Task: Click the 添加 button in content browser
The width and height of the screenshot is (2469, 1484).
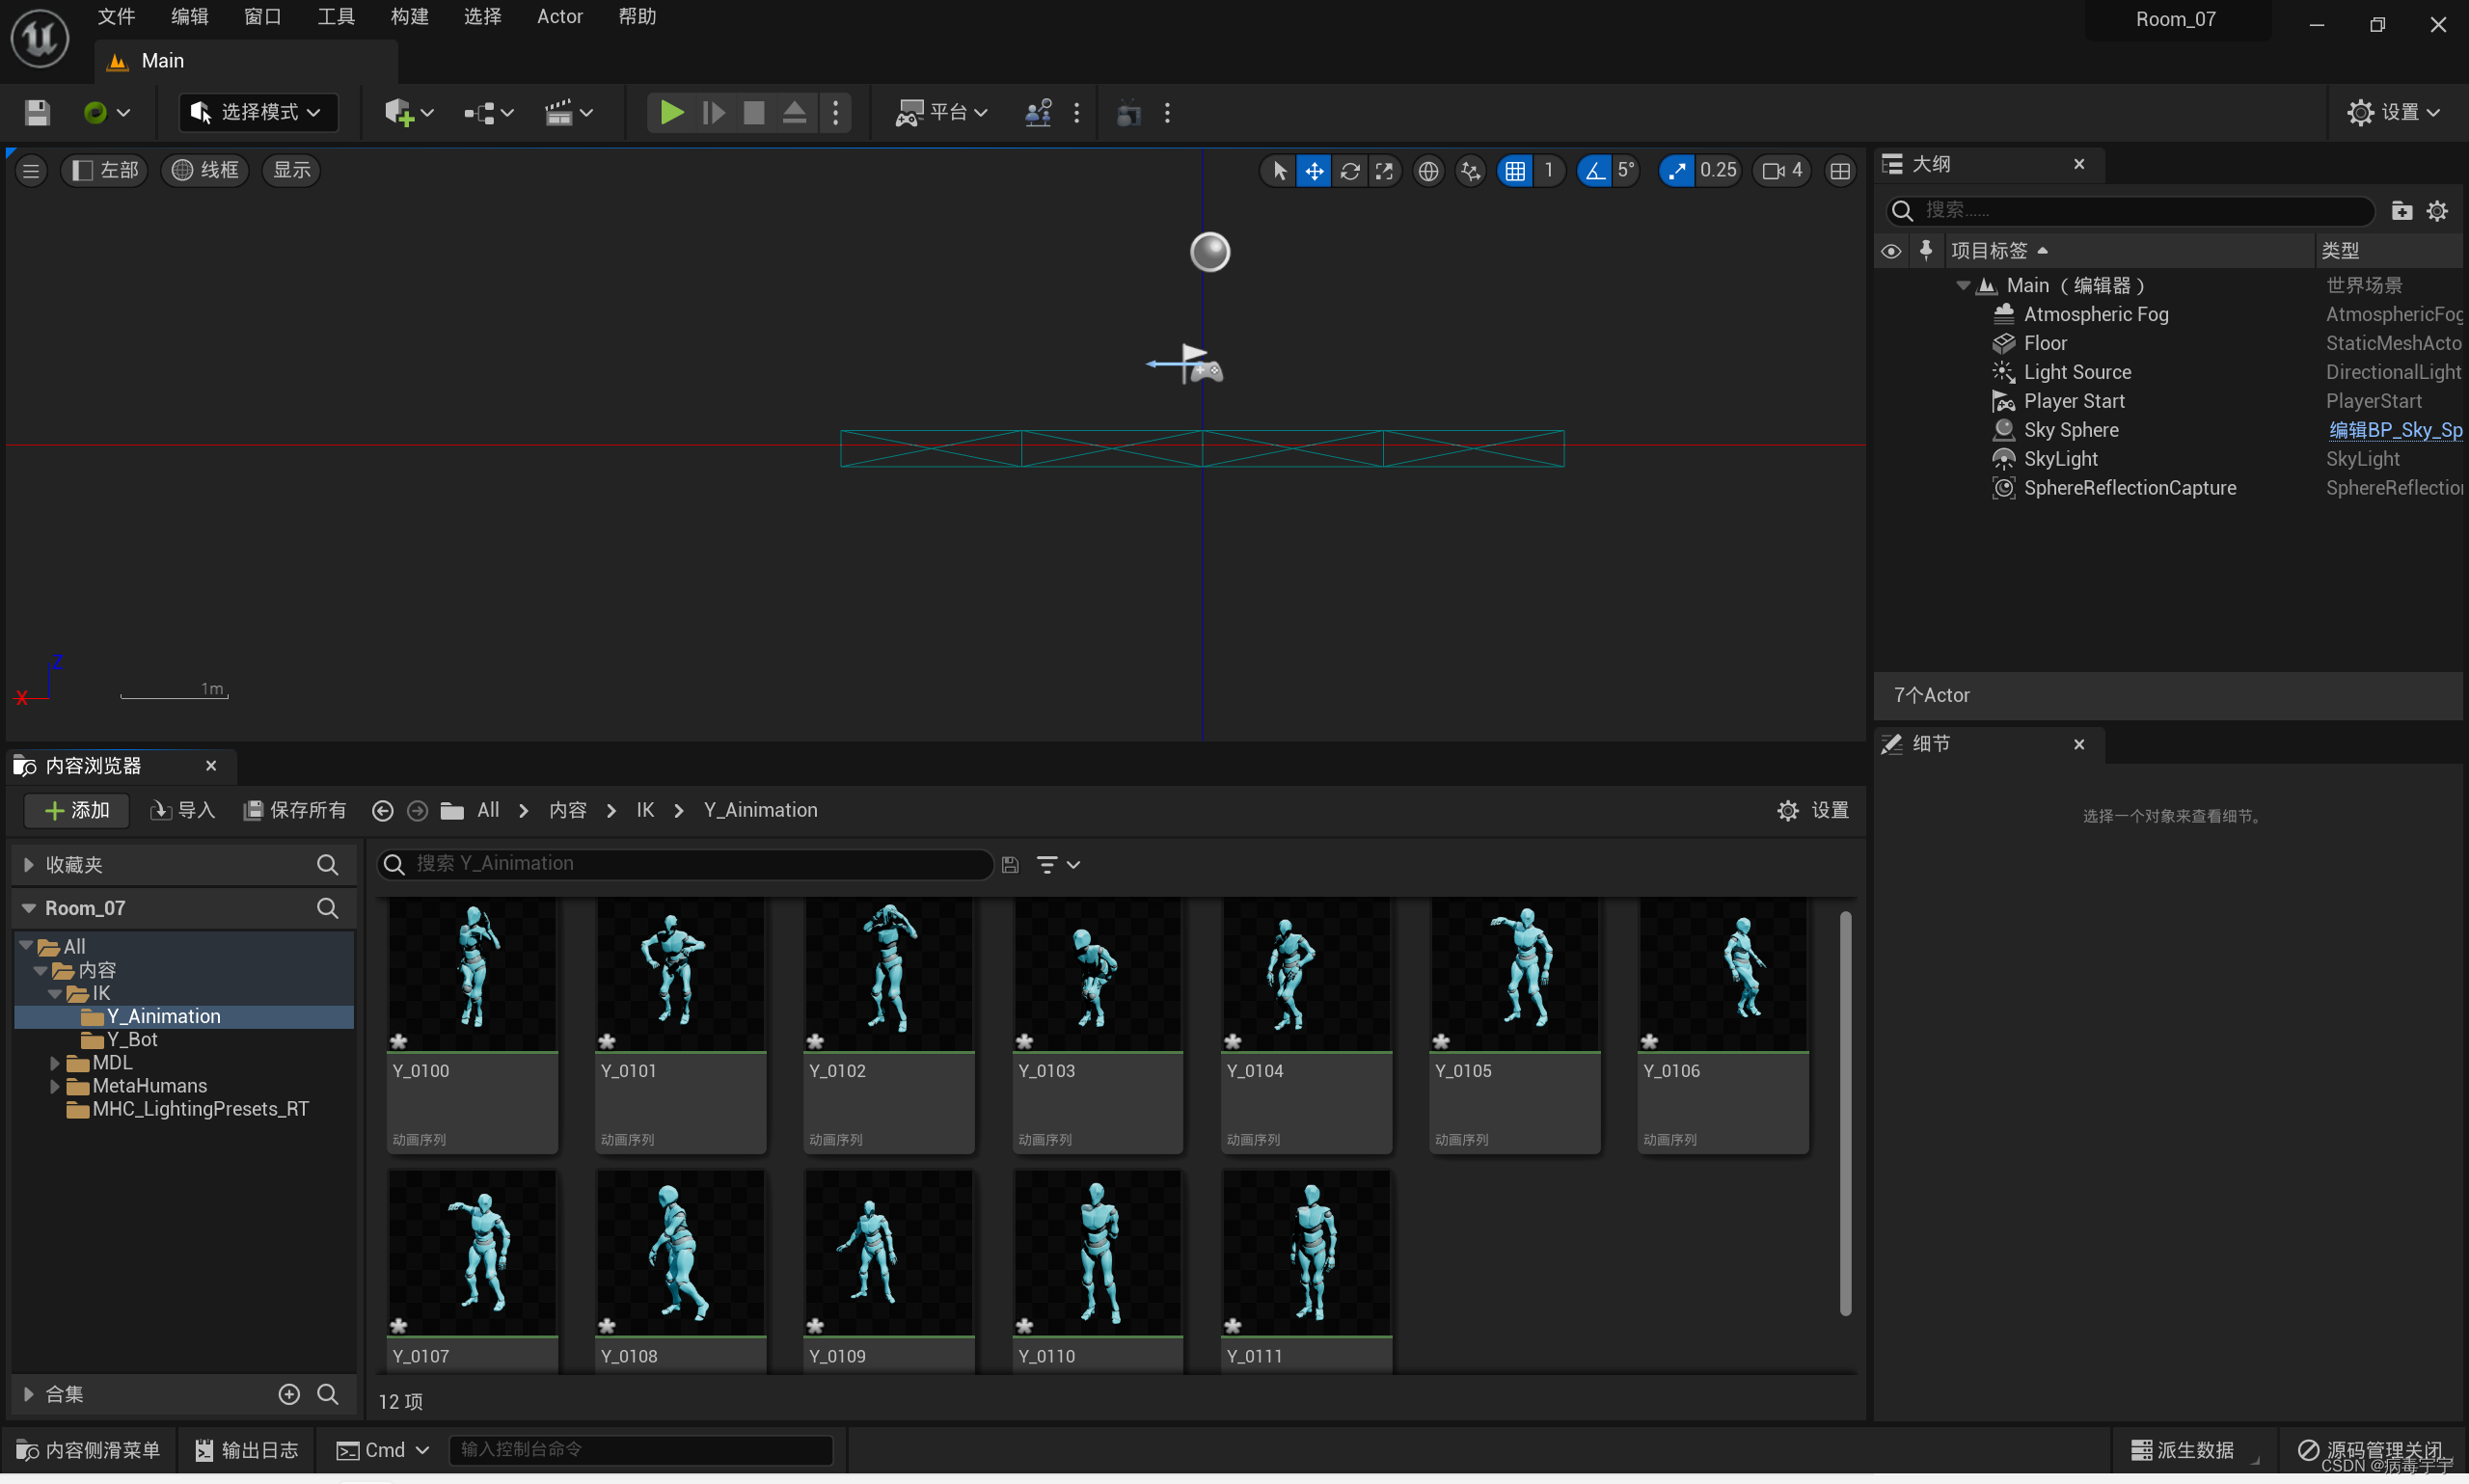Action: [x=77, y=810]
